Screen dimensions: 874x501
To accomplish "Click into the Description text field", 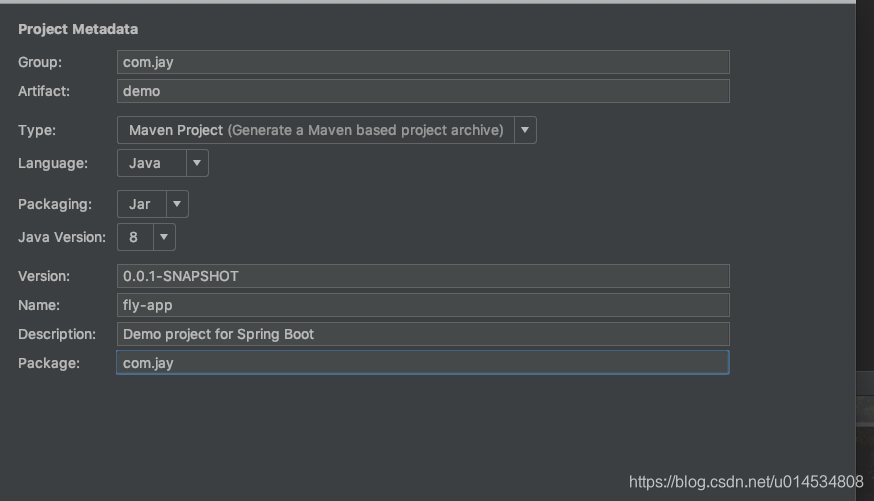I will [422, 334].
